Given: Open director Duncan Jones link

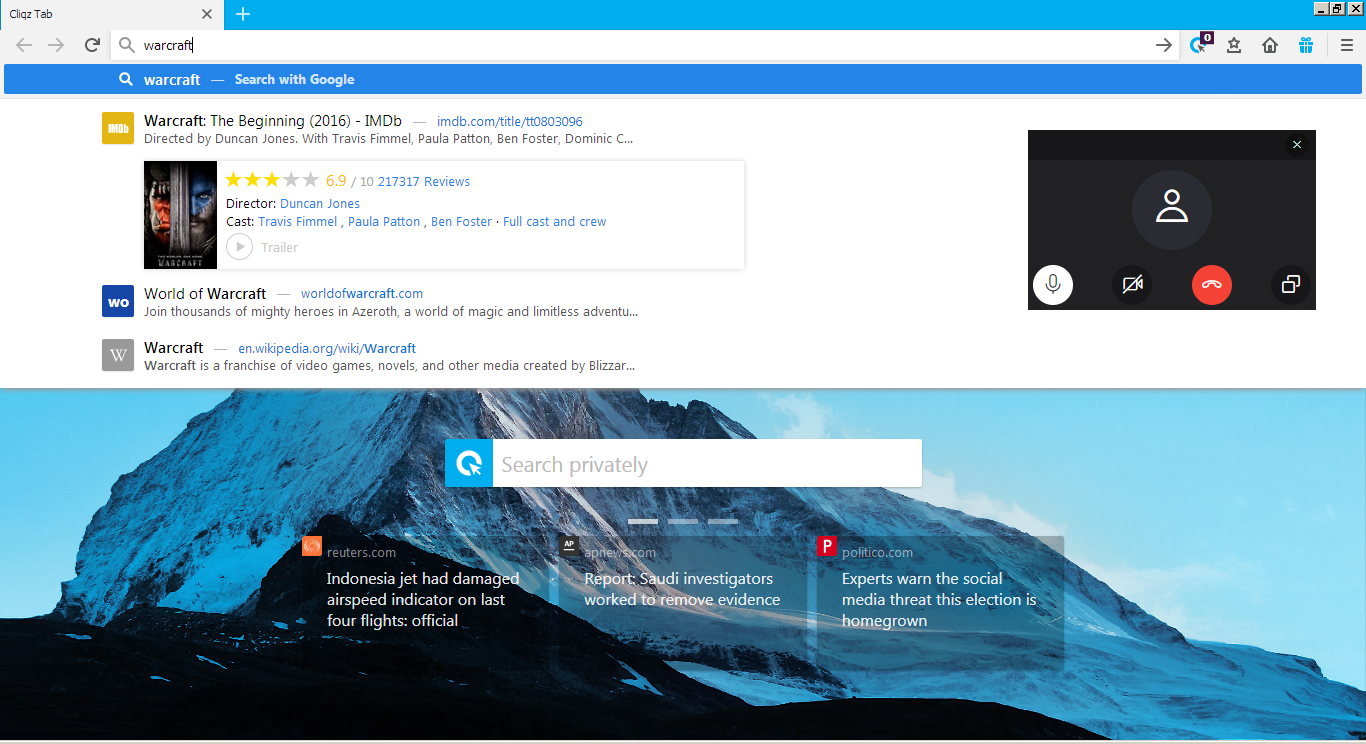Looking at the screenshot, I should tap(320, 203).
